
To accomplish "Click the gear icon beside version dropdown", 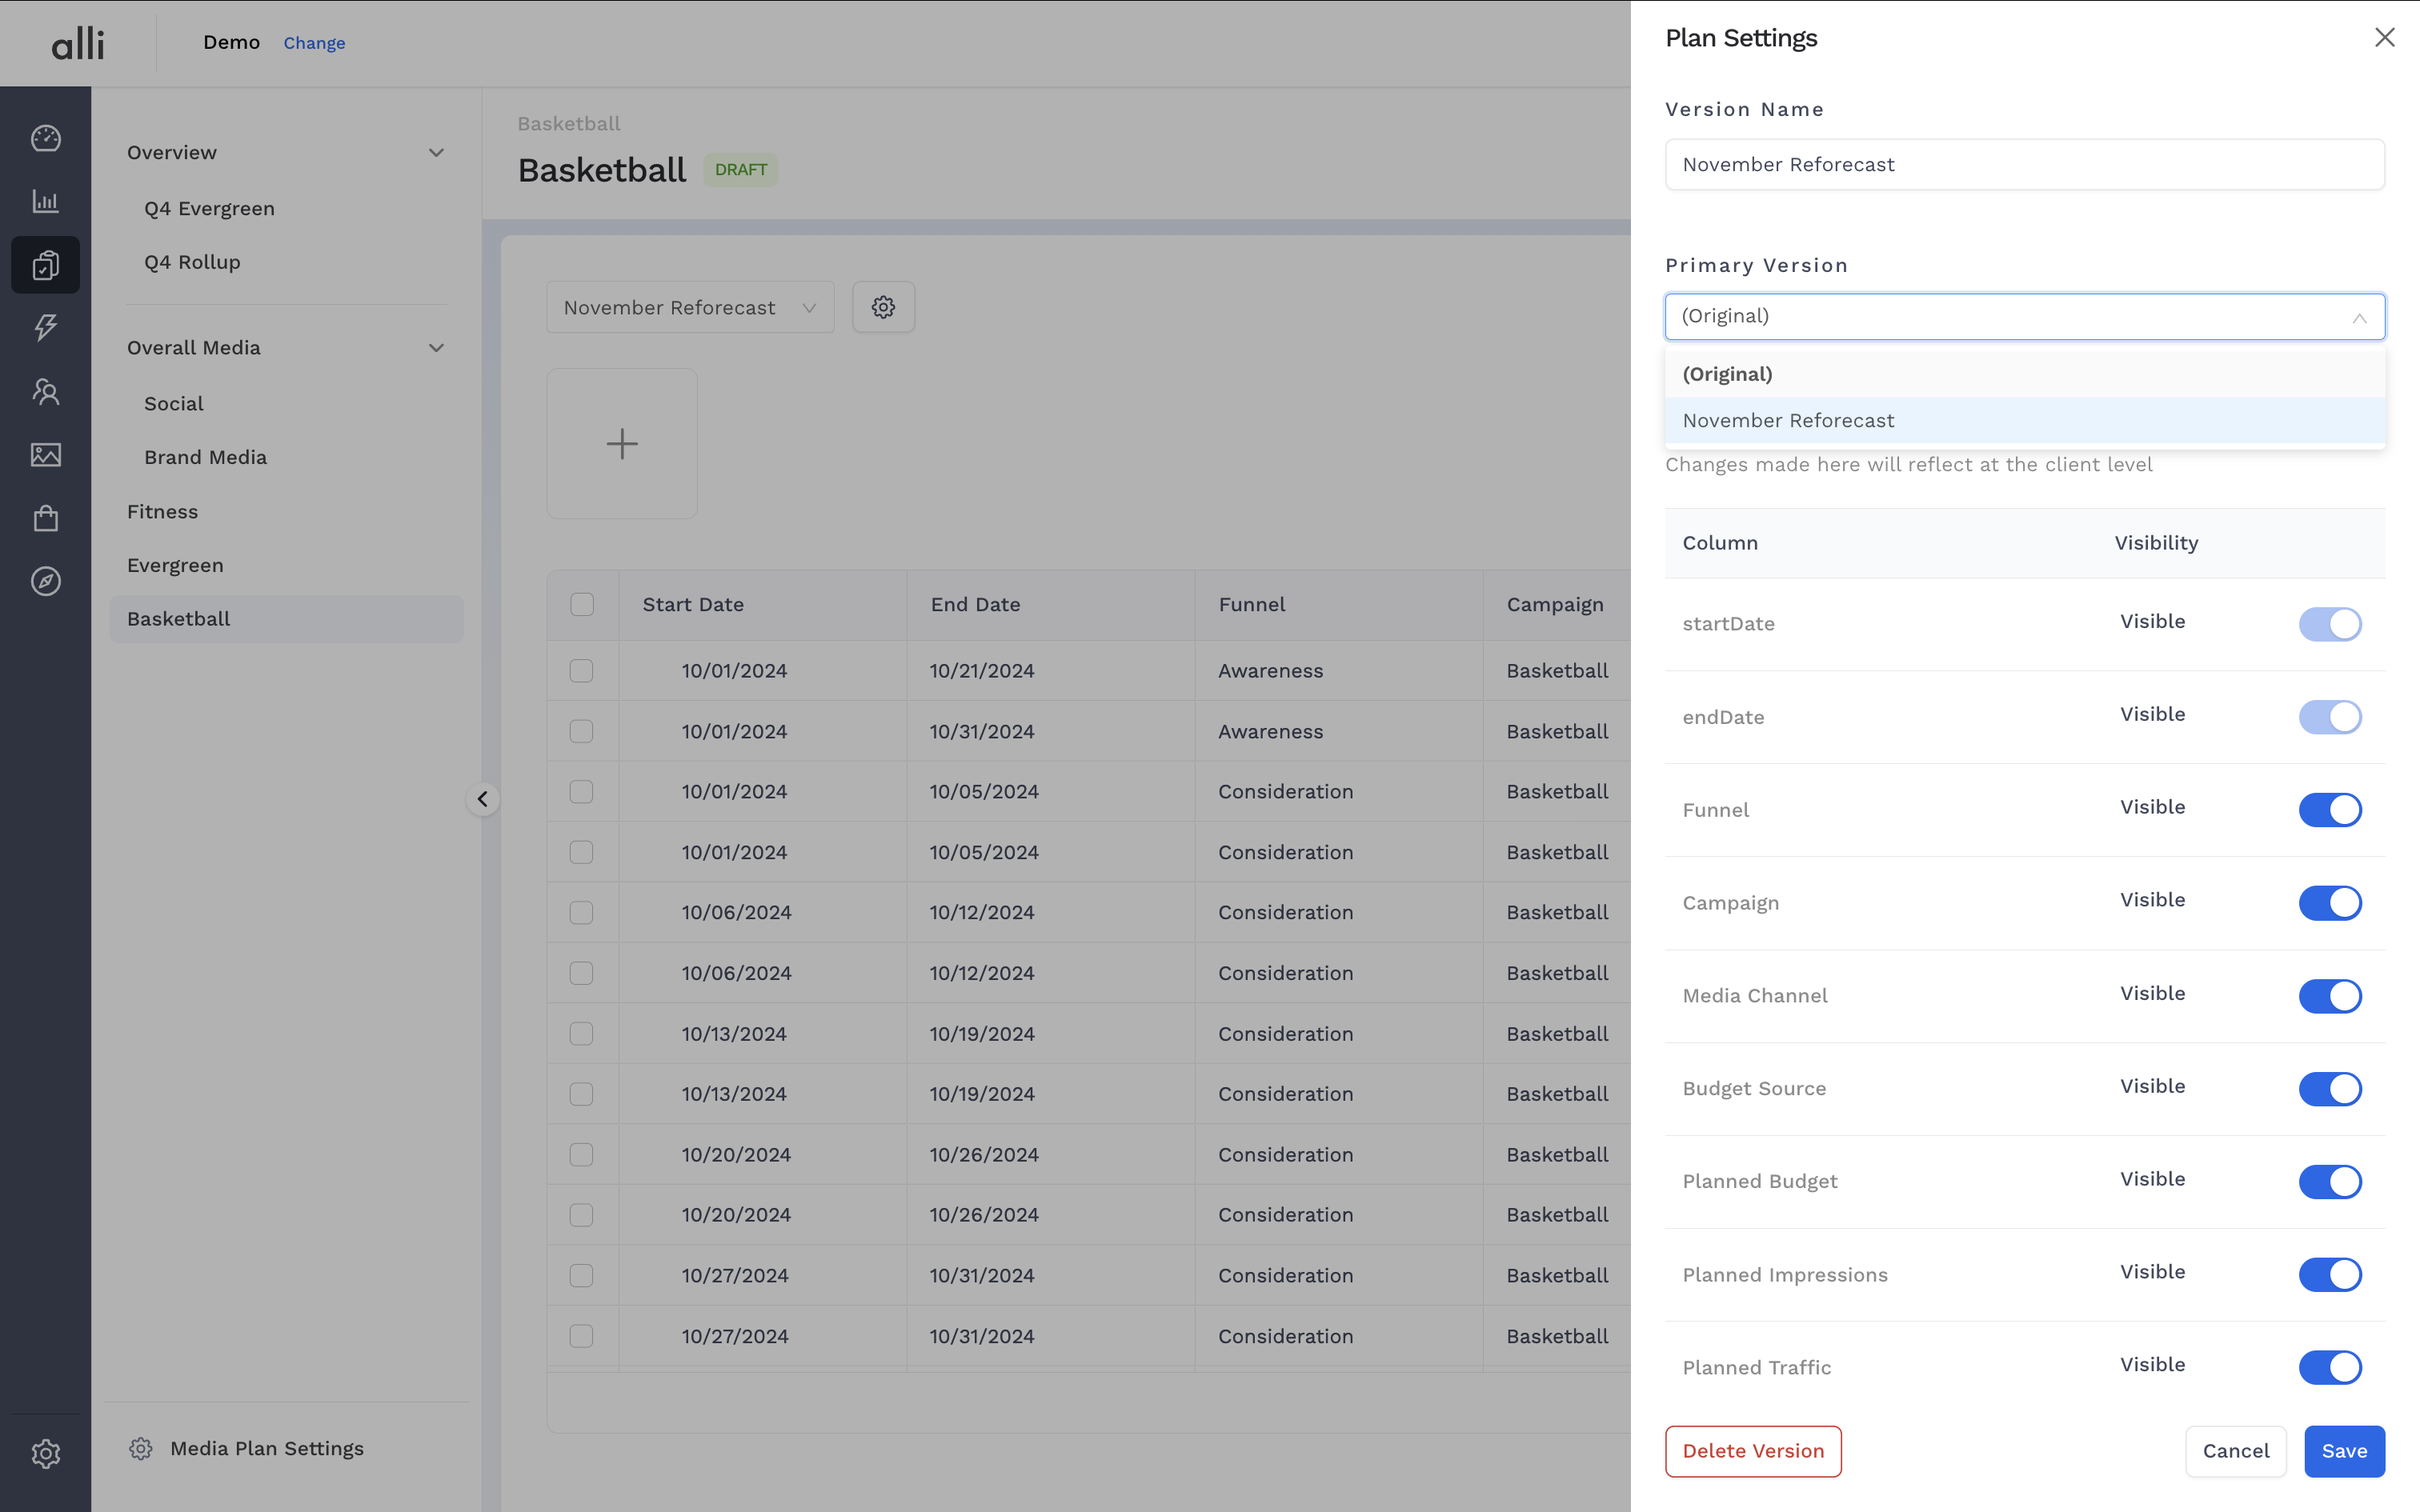I will click(x=883, y=307).
